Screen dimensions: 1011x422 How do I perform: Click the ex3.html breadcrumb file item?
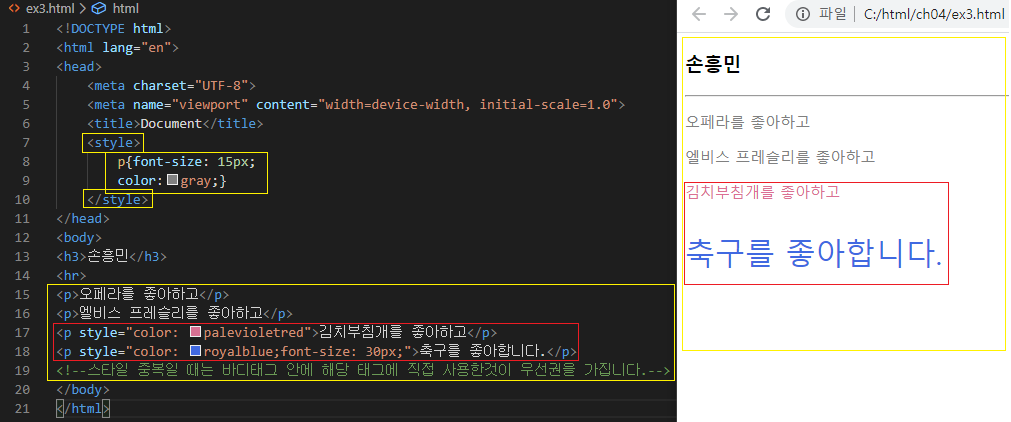pyautogui.click(x=50, y=8)
